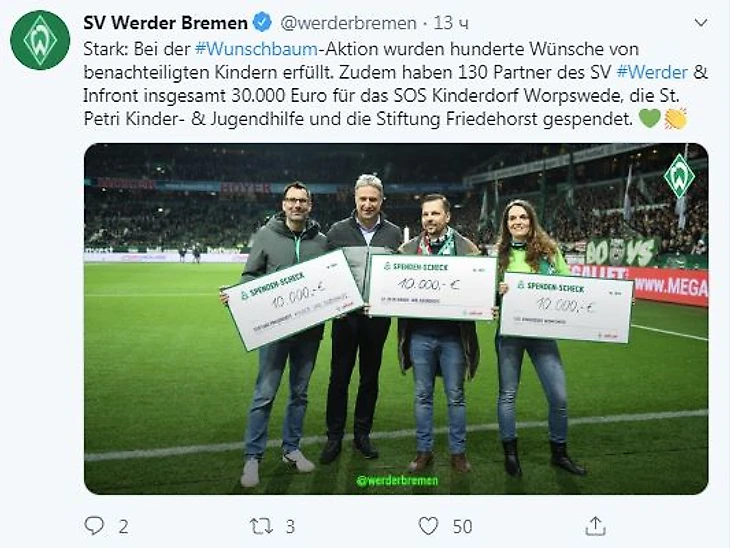Click the tweet body text
Viewport: 730px width, 548px height.
396,84
